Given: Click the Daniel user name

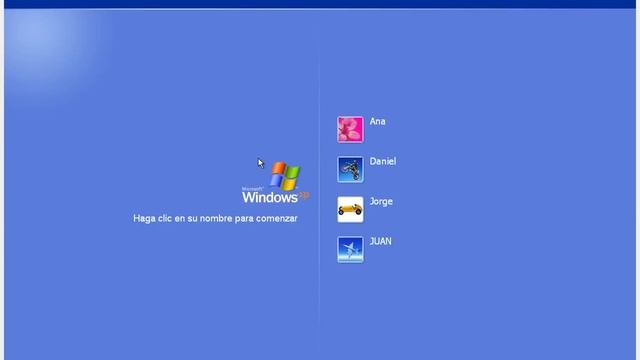Looking at the screenshot, I should coord(382,161).
